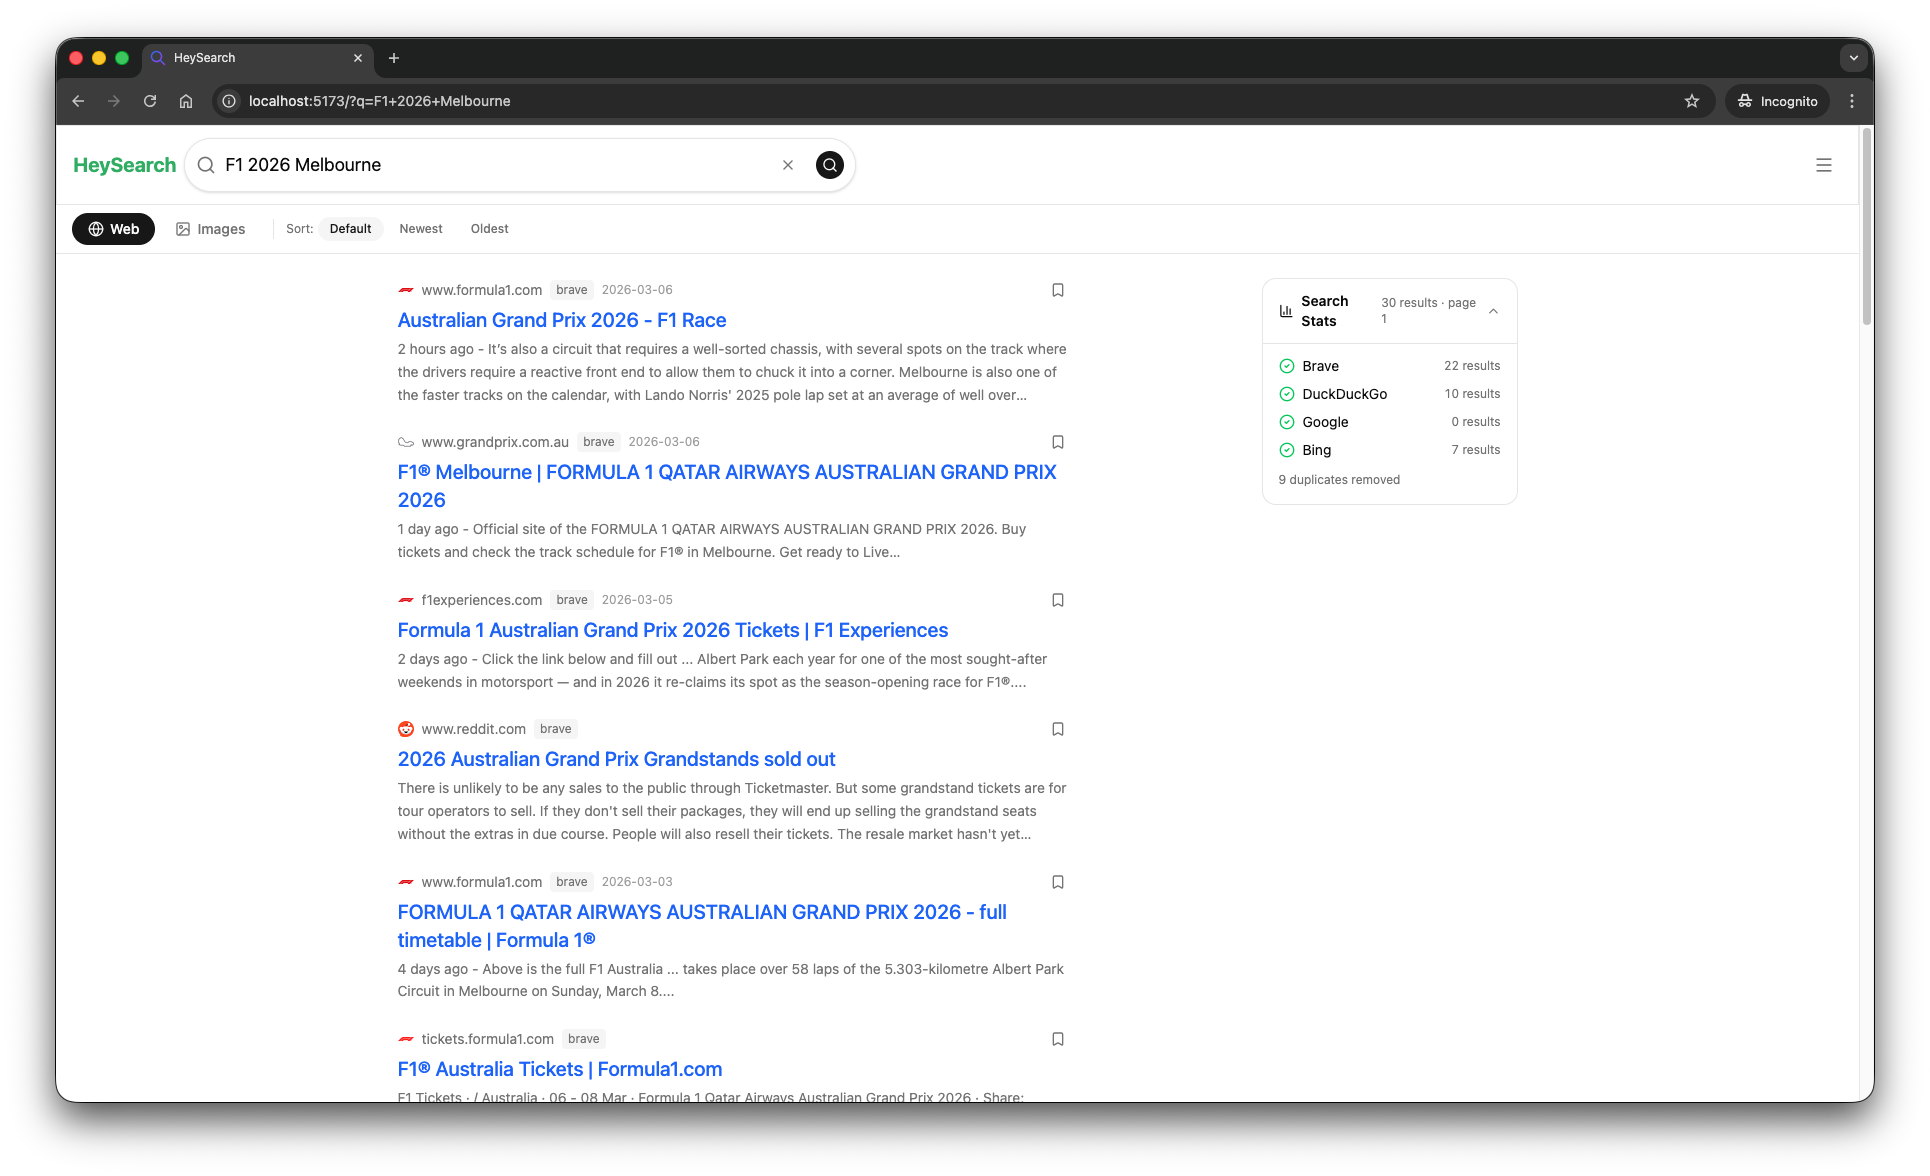Click the page vertical scrollbar

click(1866, 226)
